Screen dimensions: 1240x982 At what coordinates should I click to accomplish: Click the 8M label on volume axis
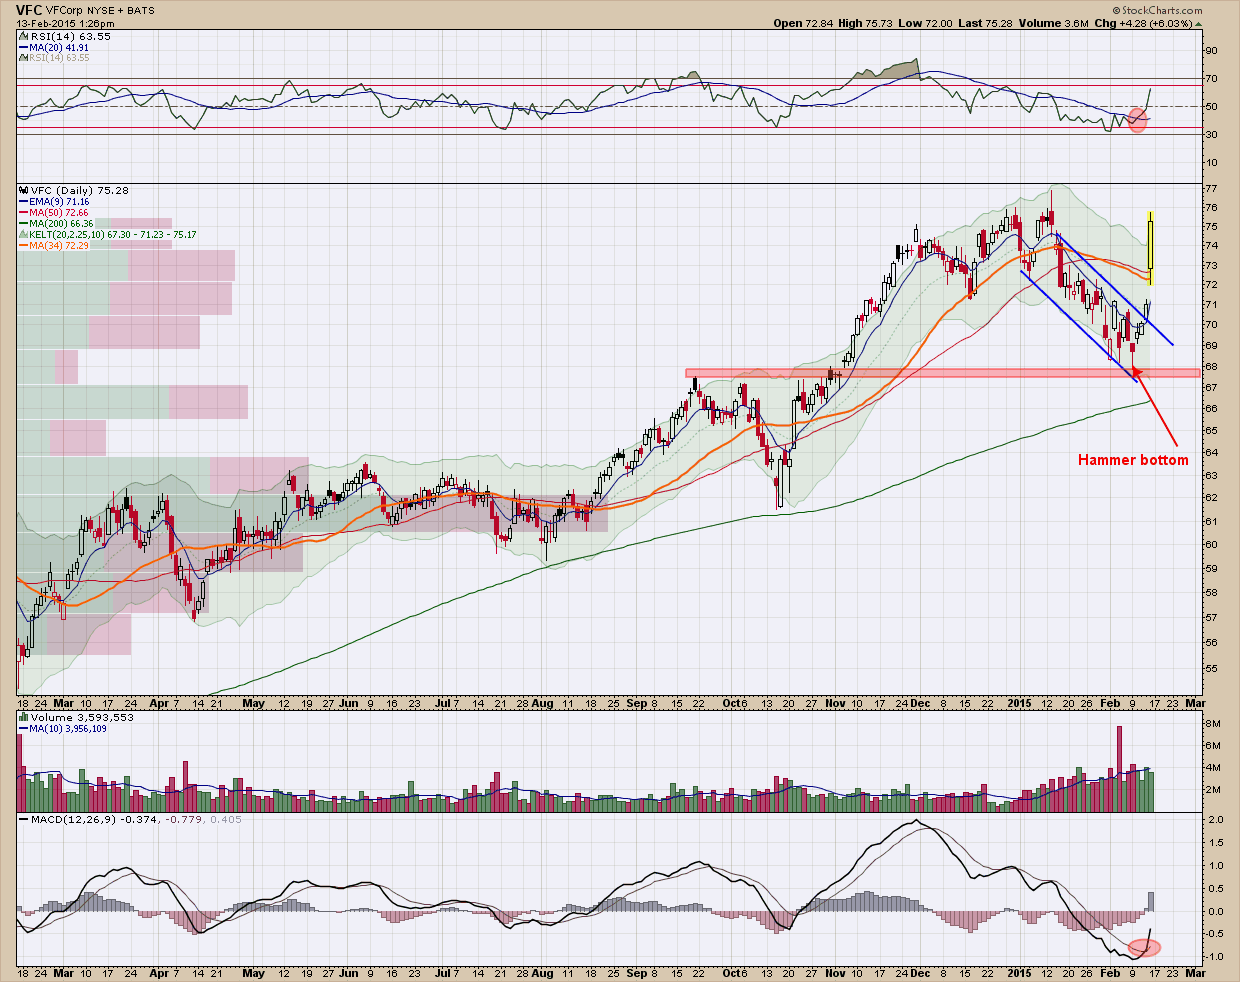click(x=1212, y=724)
